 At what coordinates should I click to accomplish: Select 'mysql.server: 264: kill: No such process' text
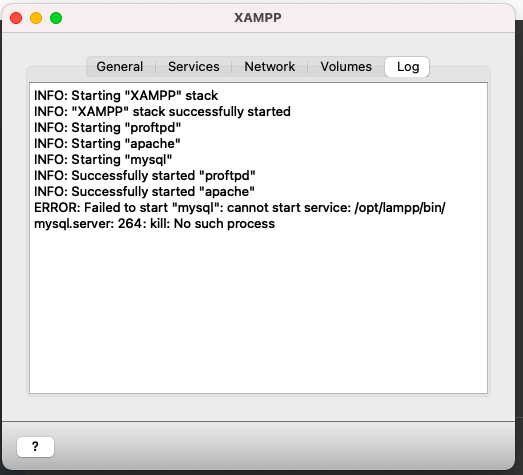point(154,224)
